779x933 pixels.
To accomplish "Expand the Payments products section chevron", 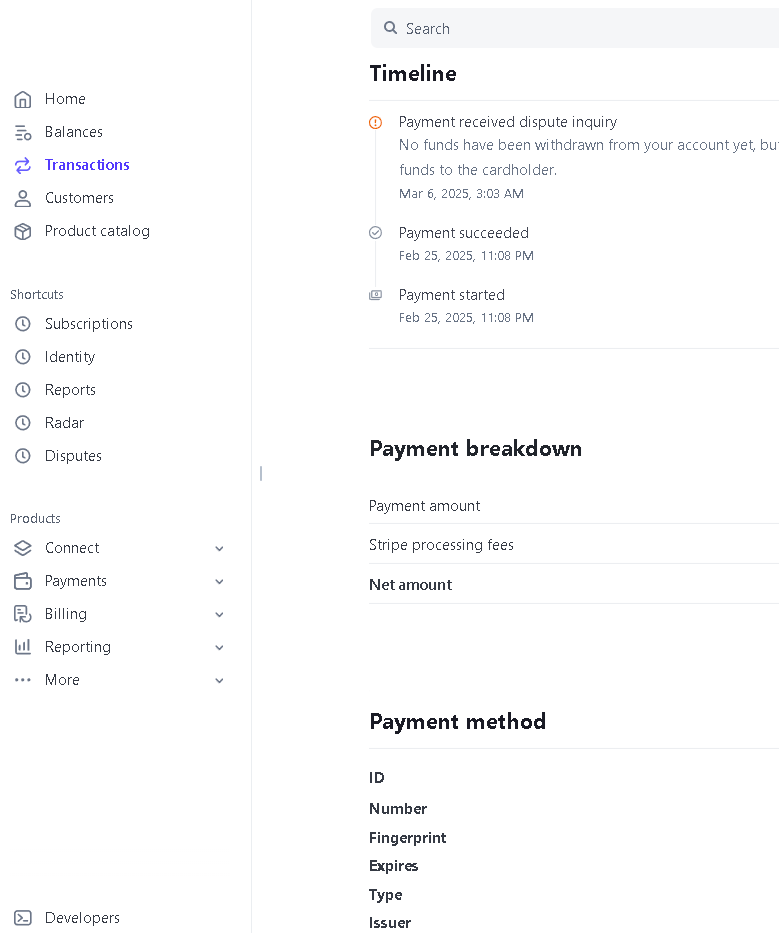I will 219,581.
